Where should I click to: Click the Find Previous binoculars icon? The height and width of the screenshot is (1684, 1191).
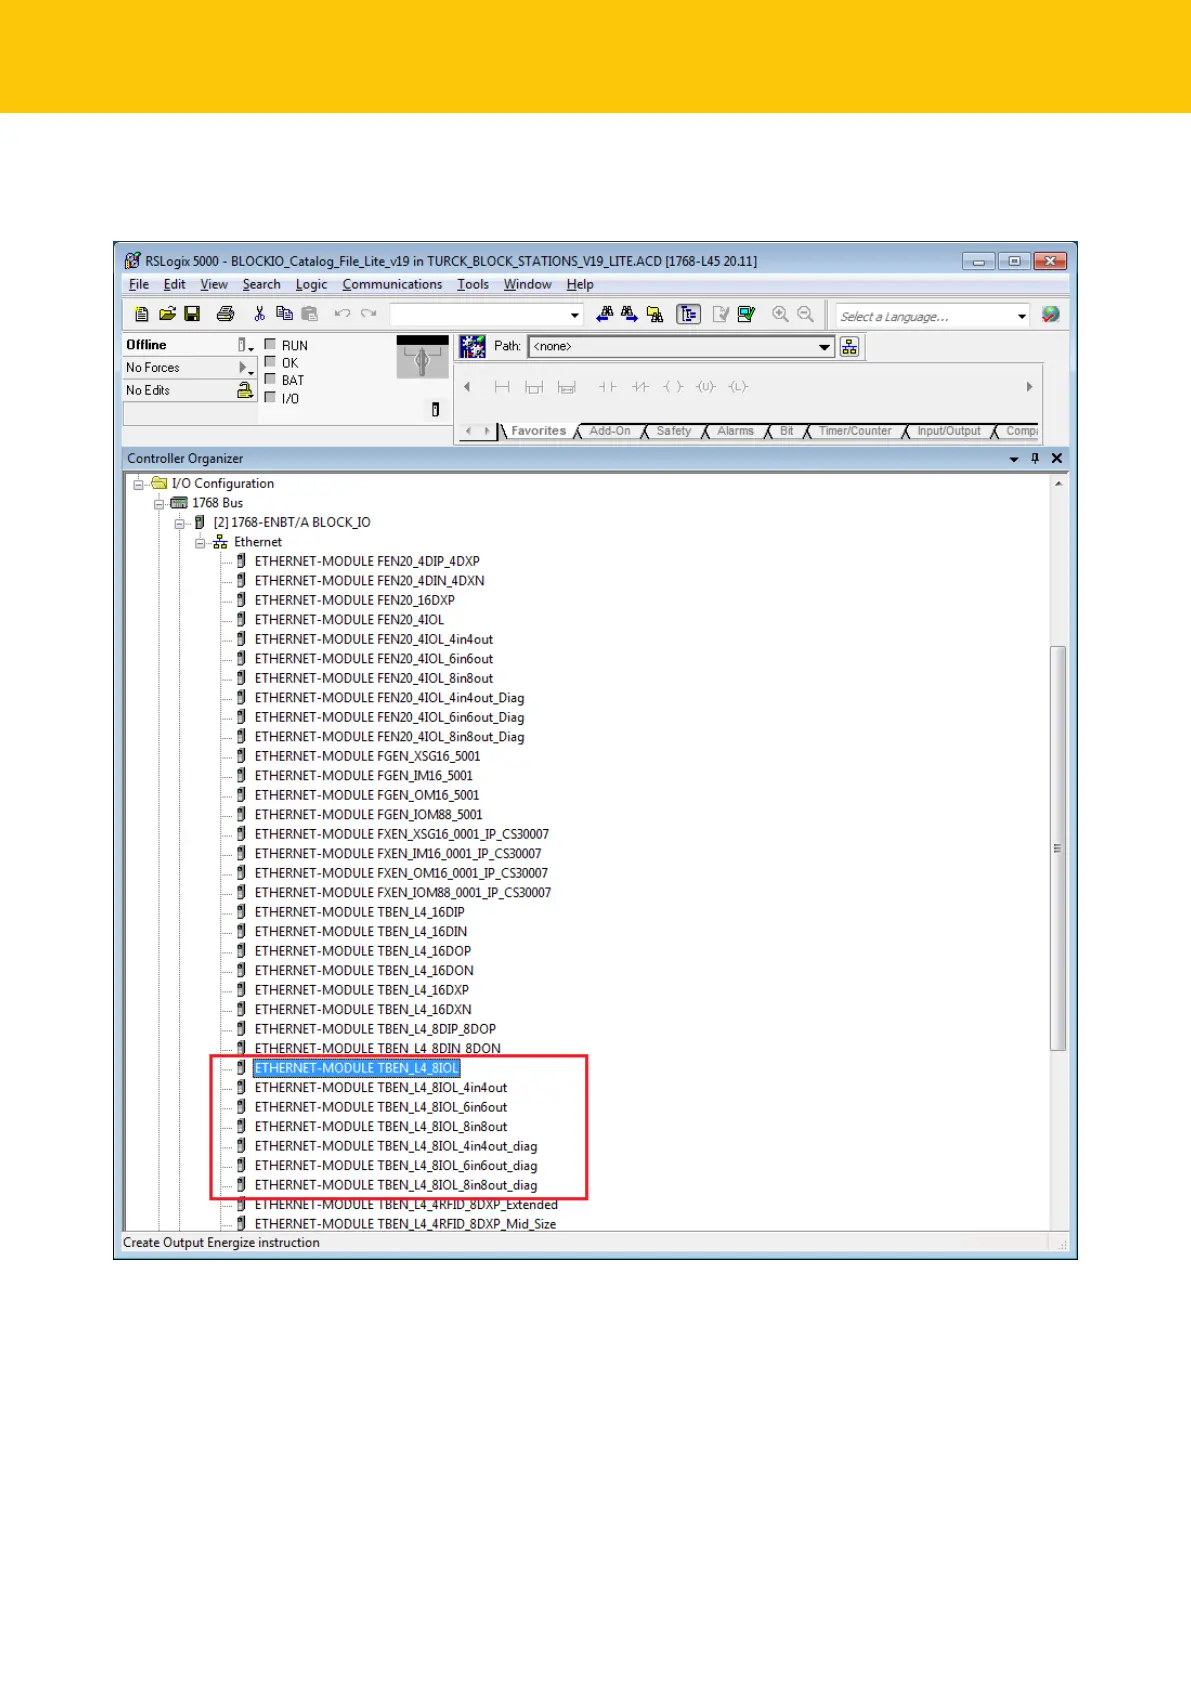click(x=605, y=314)
